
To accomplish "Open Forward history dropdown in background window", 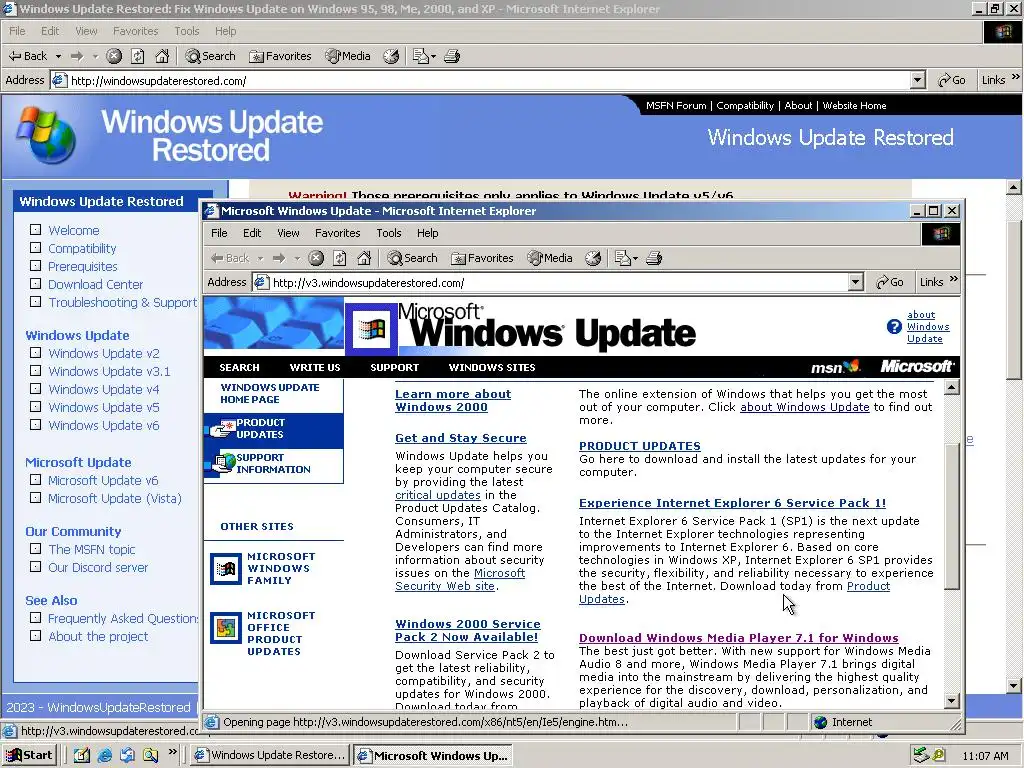I will point(95,56).
